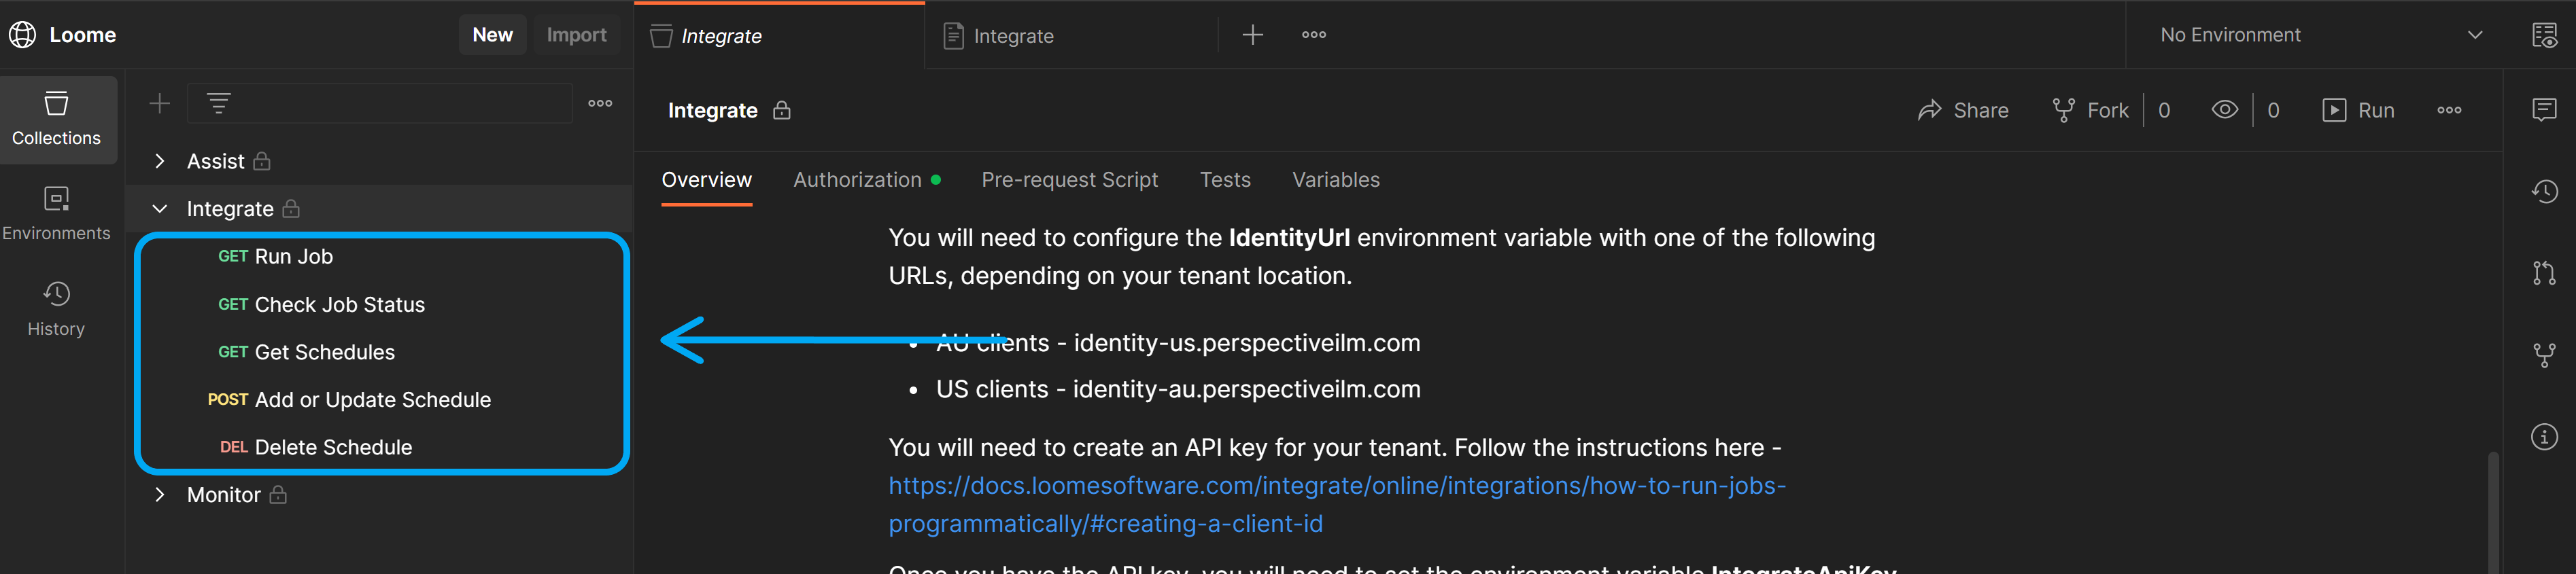This screenshot has width=2576, height=574.
Task: Click the Loome workspace name
Action: click(83, 35)
